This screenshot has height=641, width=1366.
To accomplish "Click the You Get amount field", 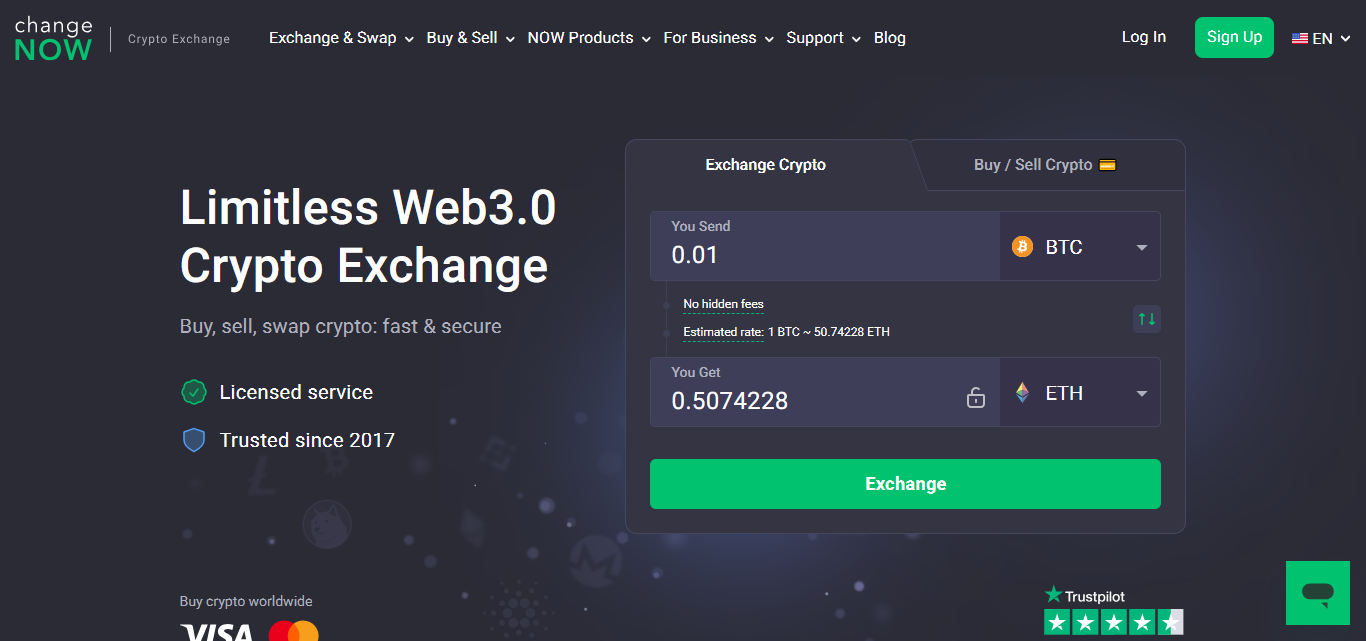I will click(x=825, y=392).
